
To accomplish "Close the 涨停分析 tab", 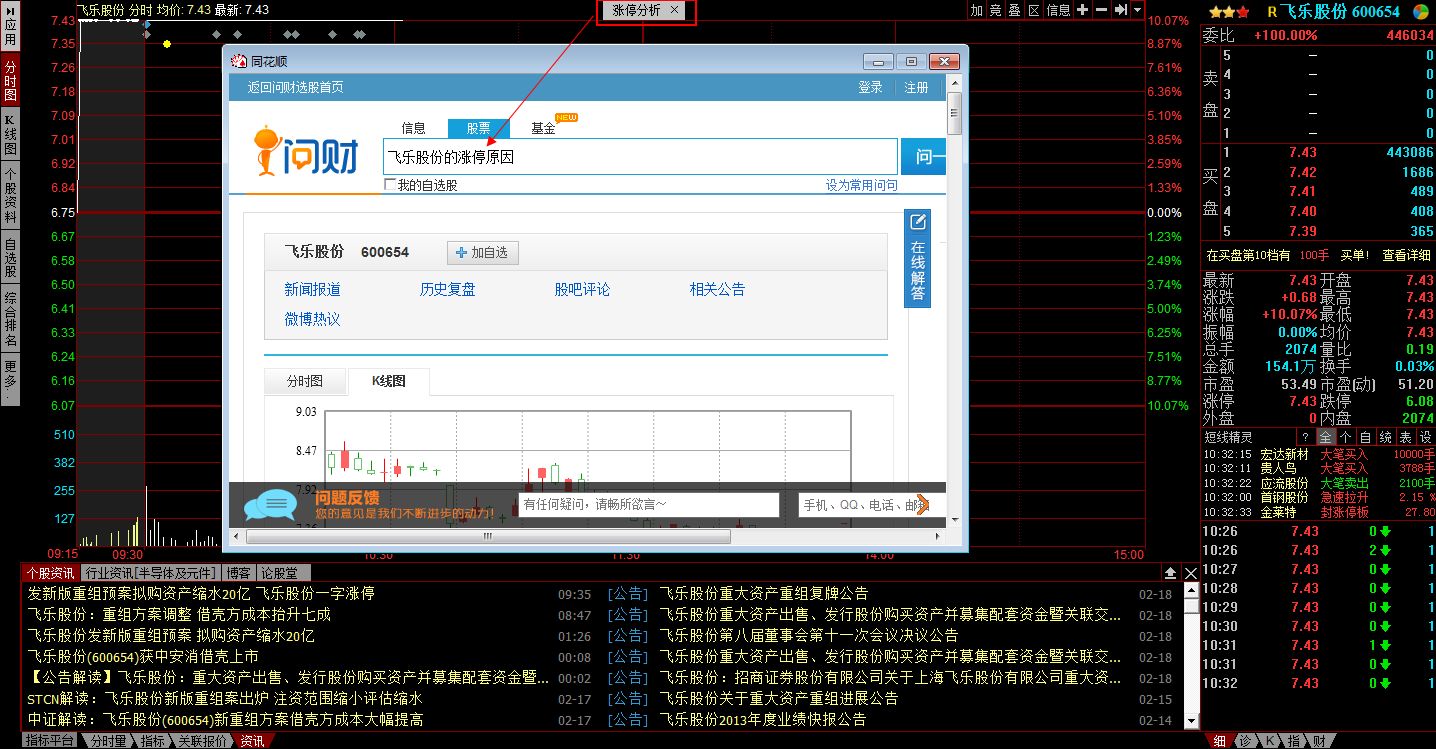I will (674, 10).
